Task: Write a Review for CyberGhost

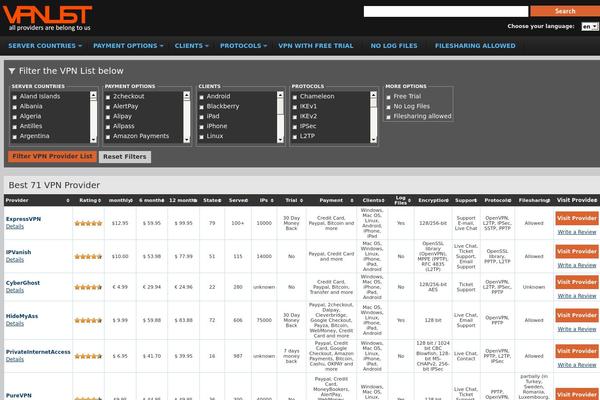Action: [577, 296]
